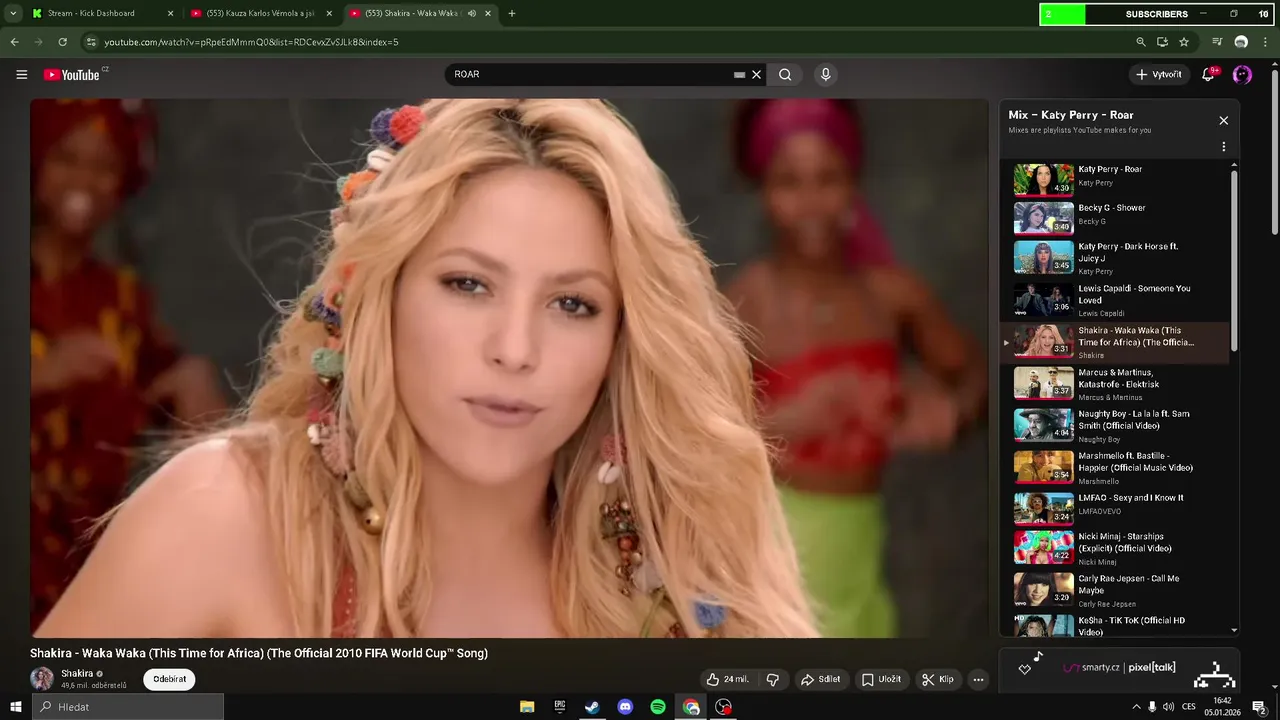Close the Kauza Karlos Vémola tab
Viewport: 1280px width, 720px height.
click(x=329, y=13)
